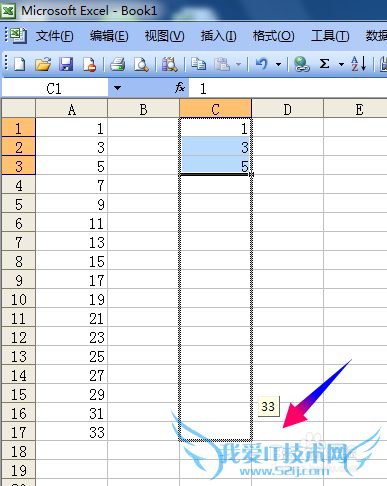Click cell A10 containing 19
This screenshot has height=486, width=387.
[x=72, y=299]
